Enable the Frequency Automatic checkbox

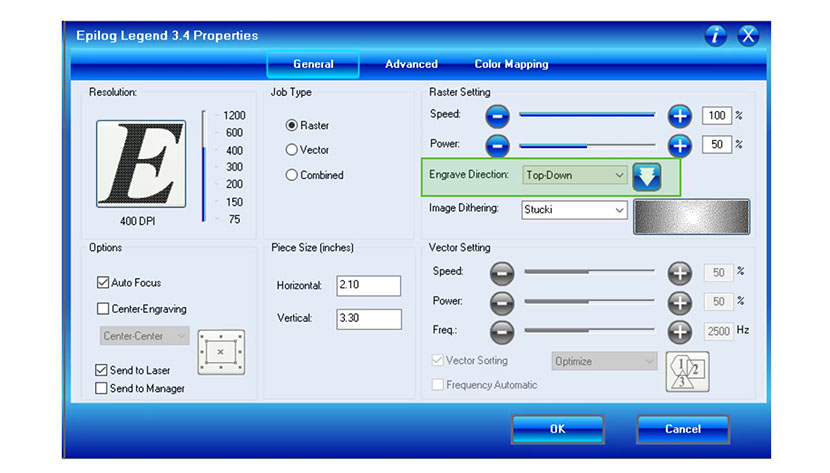click(437, 385)
